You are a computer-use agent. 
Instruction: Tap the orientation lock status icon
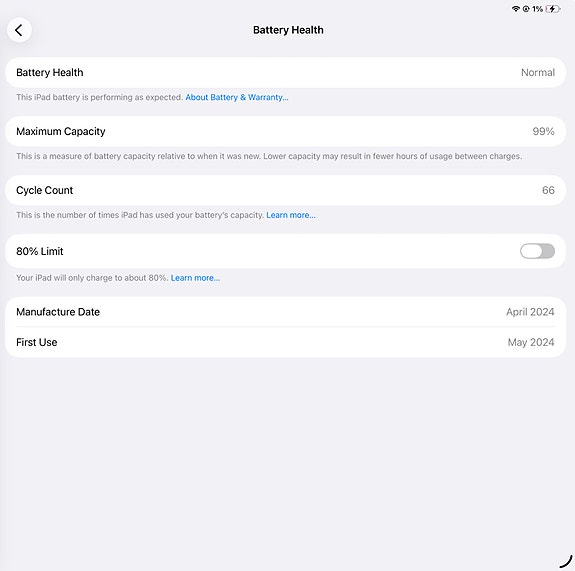526,9
